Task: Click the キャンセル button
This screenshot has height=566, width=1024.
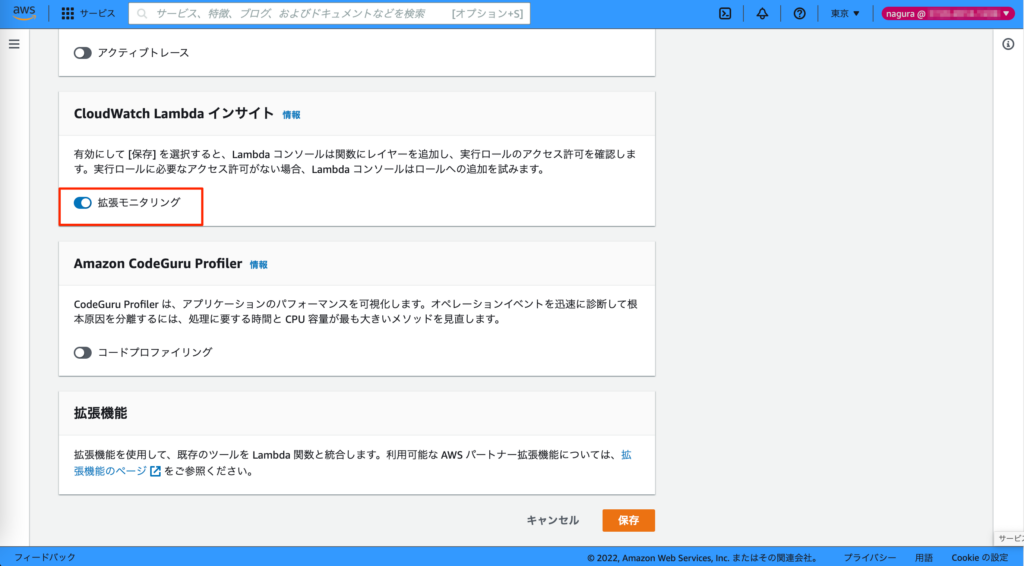Action: click(552, 520)
